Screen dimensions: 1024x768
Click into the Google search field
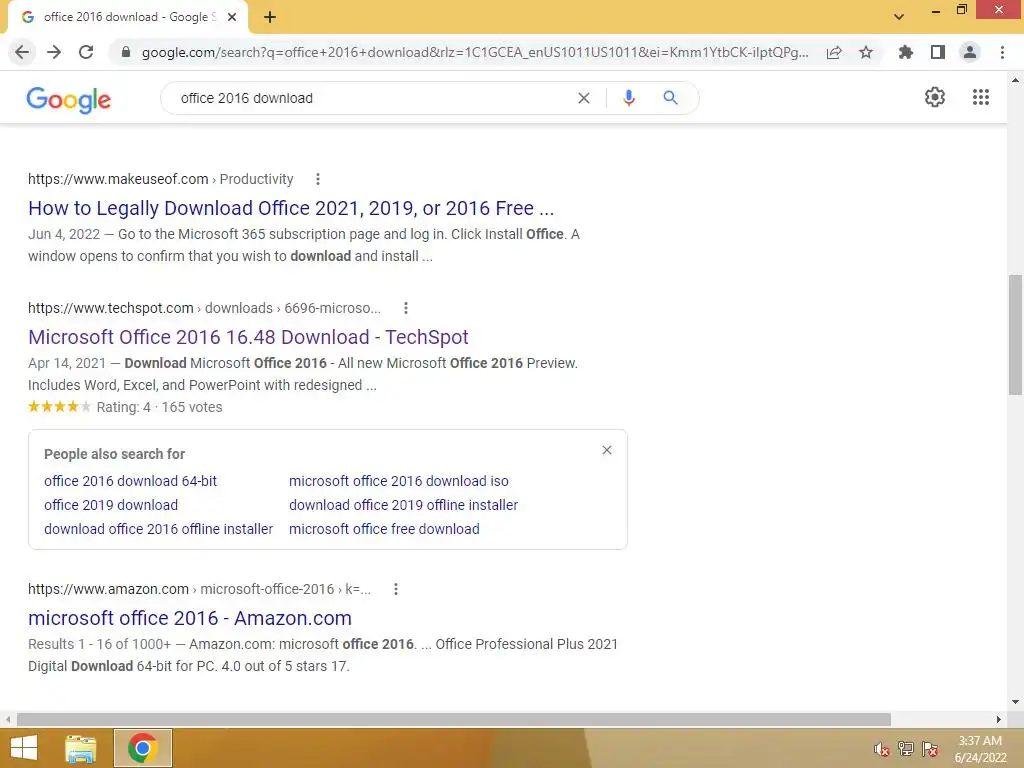point(372,98)
